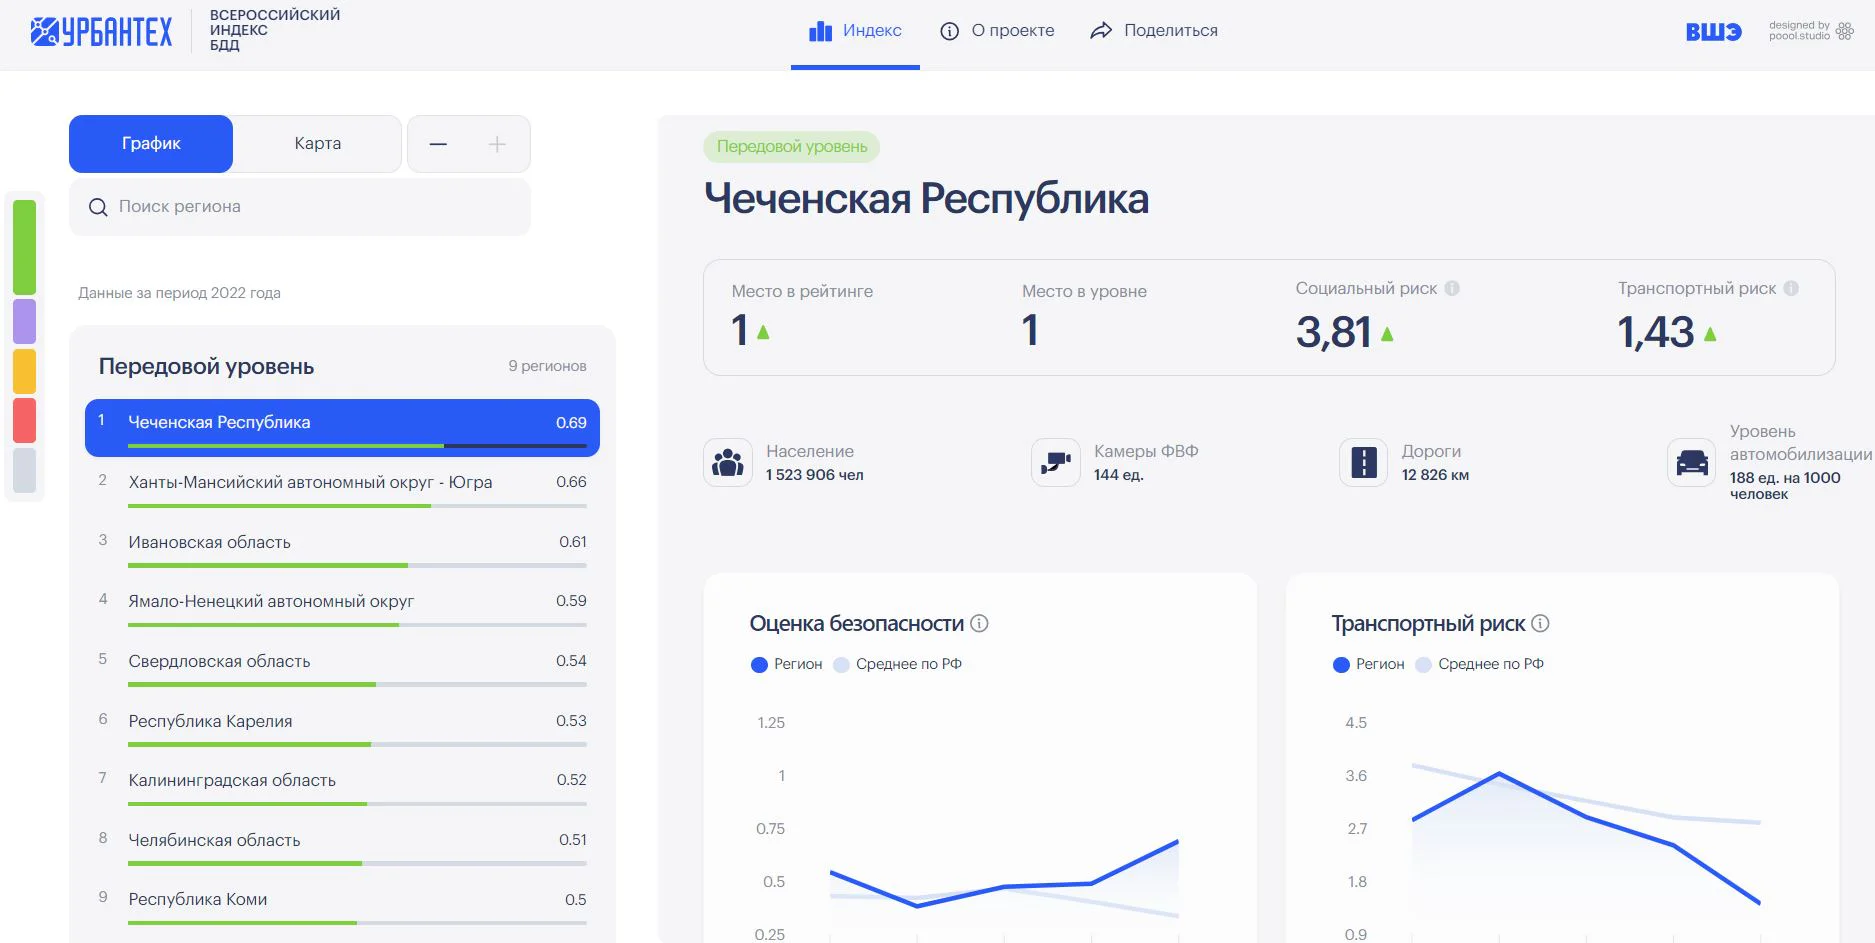This screenshot has height=943, width=1875.
Task: Click the pool.studio designer logo
Action: point(1811,31)
